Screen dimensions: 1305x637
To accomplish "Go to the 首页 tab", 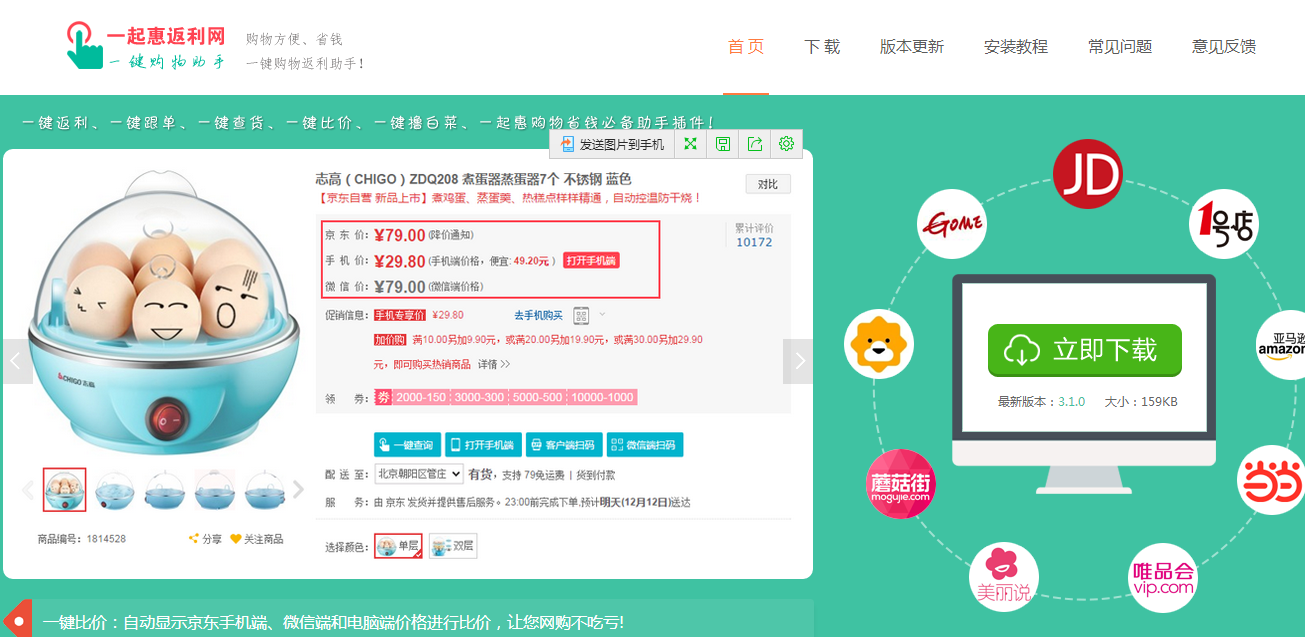I will (x=746, y=47).
